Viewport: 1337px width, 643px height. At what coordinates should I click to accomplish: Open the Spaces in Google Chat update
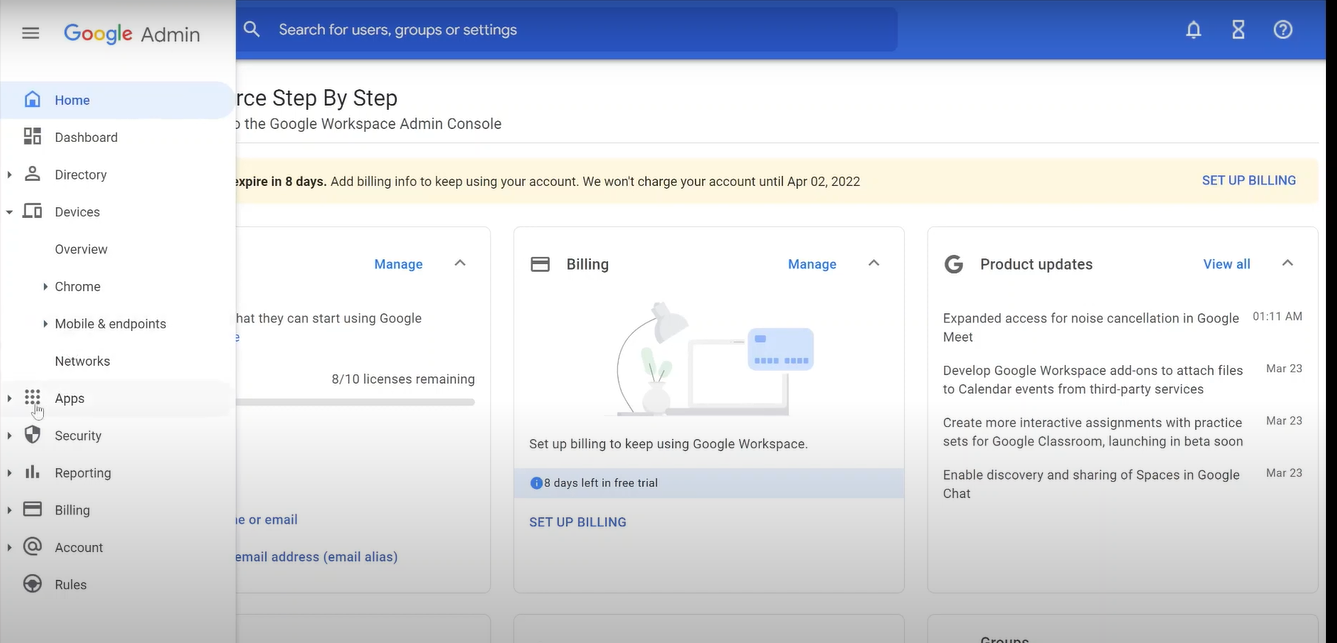pyautogui.click(x=1091, y=484)
